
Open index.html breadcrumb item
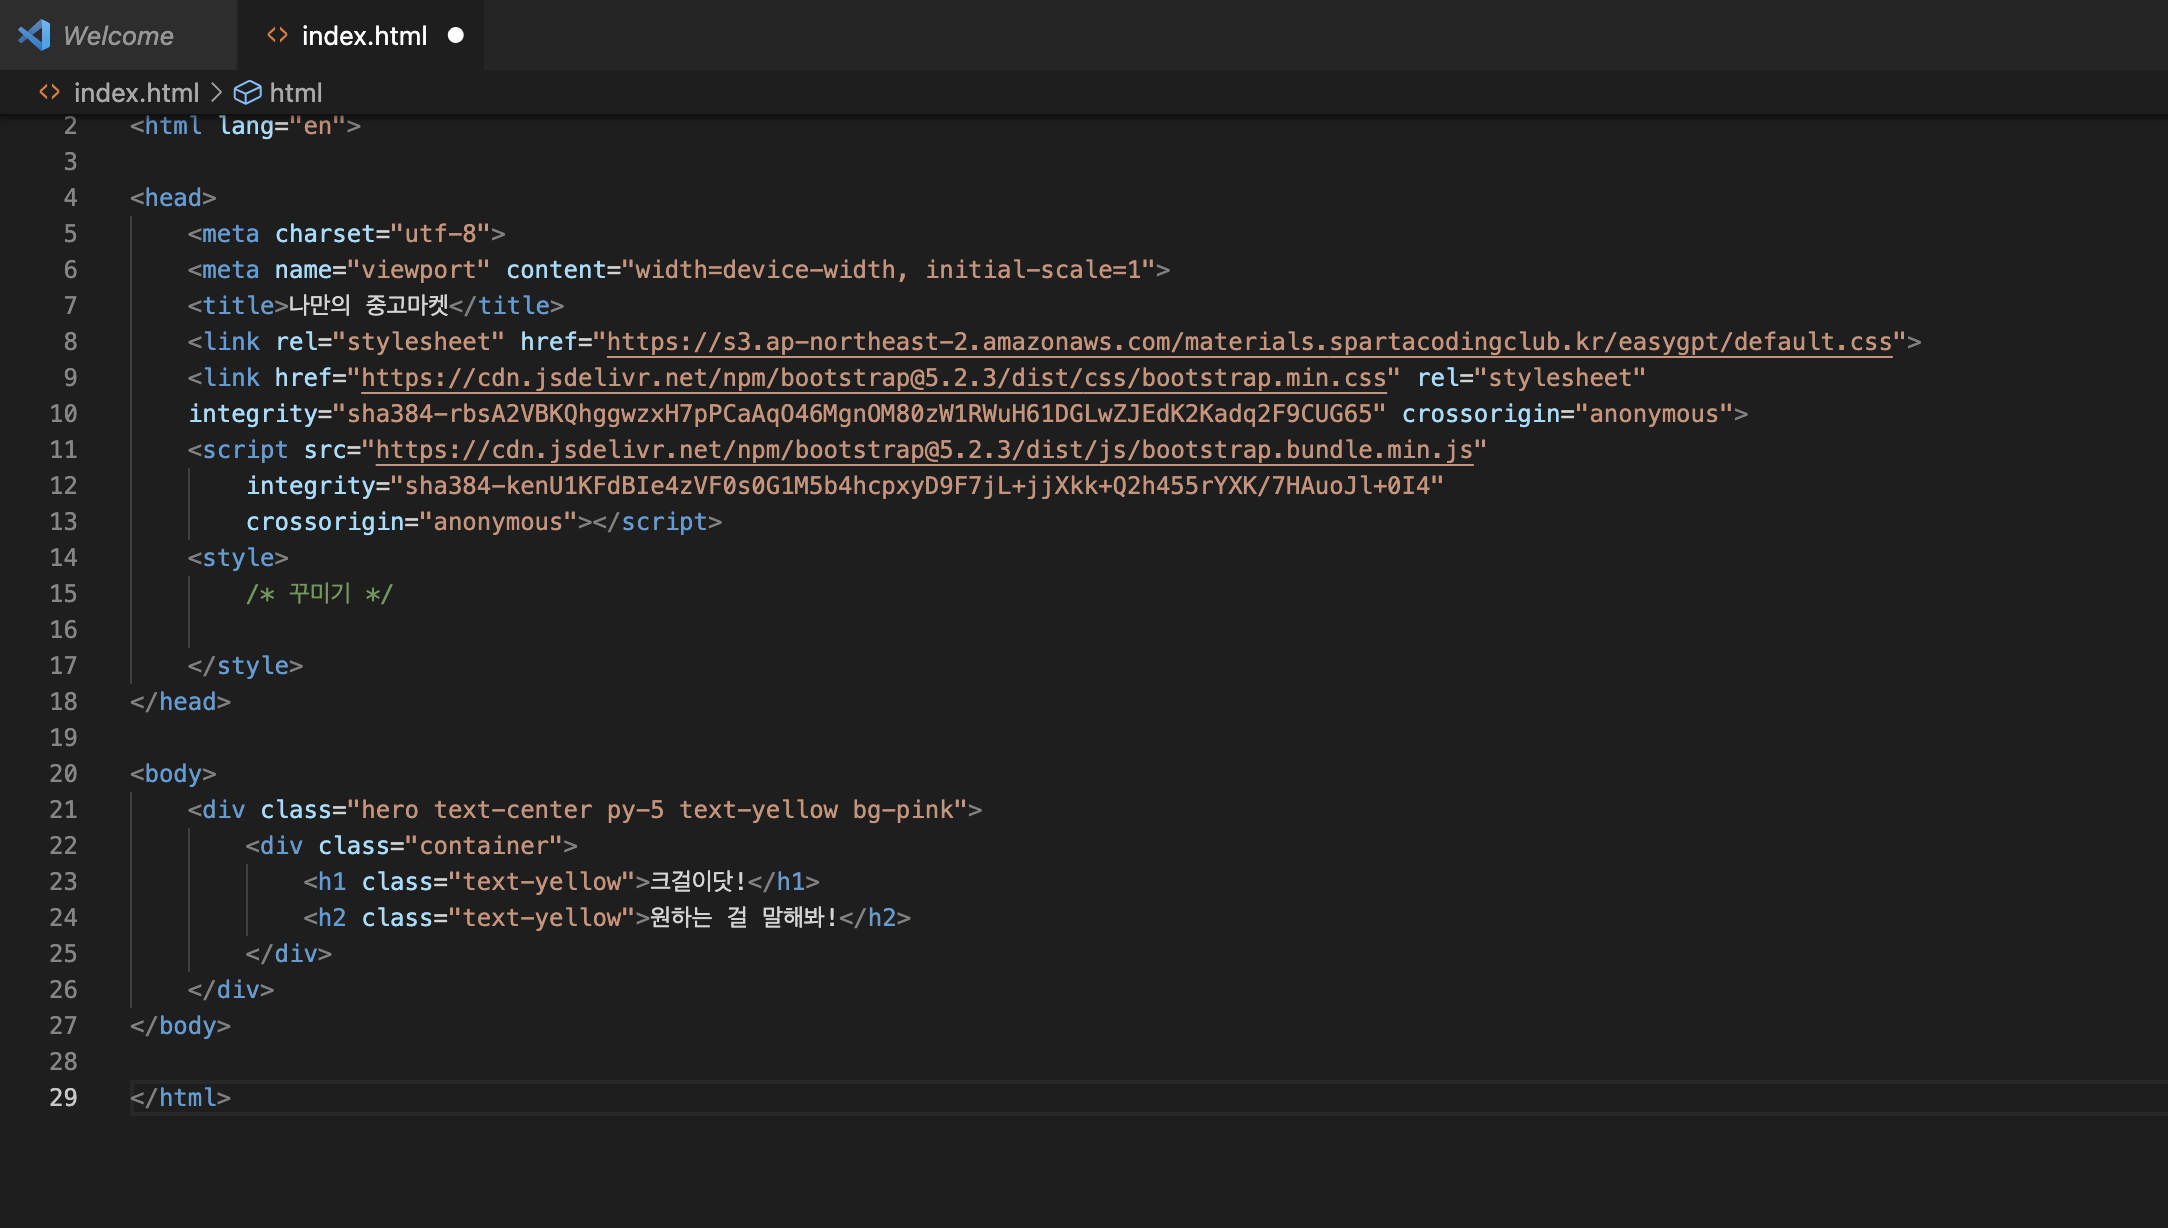click(136, 93)
